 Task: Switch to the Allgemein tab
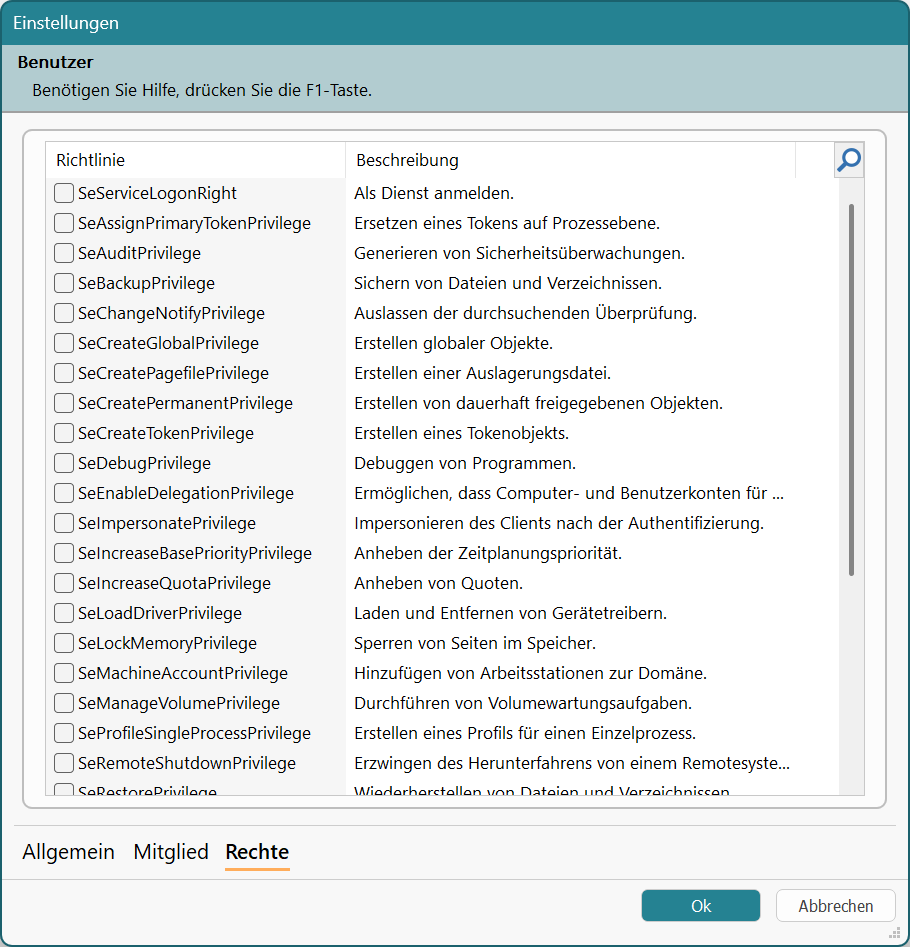(68, 852)
